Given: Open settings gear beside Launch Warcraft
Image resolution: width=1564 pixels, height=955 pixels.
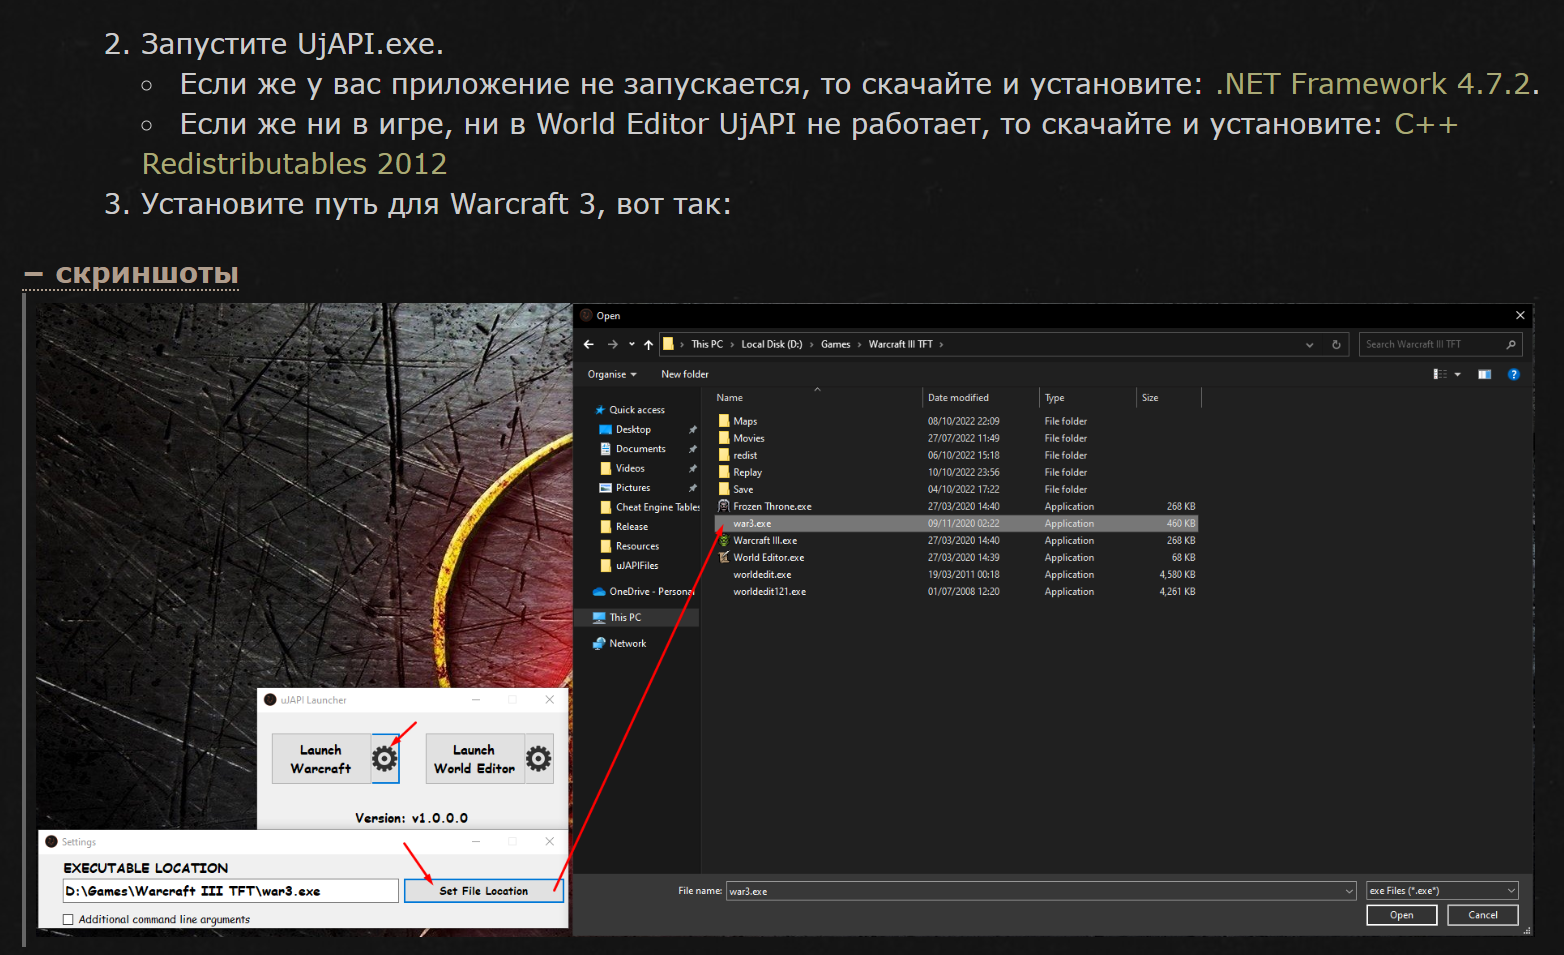Looking at the screenshot, I should [x=385, y=759].
